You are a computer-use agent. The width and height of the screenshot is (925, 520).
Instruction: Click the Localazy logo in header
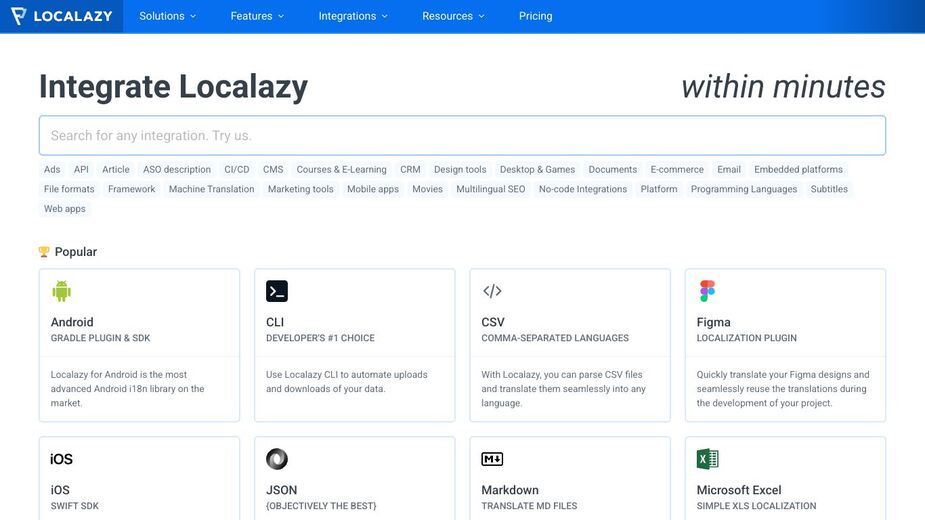(61, 16)
